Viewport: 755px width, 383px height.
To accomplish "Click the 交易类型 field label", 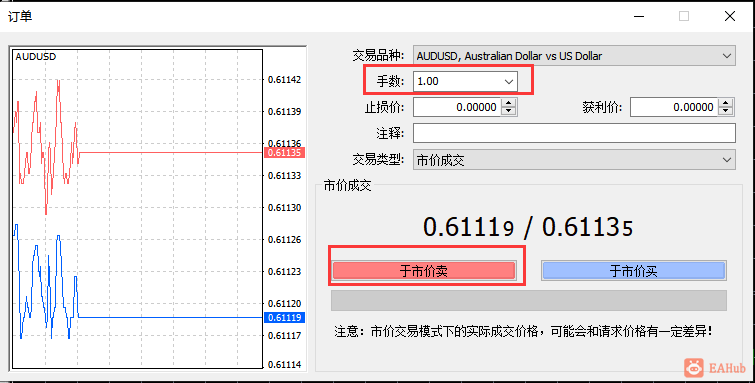I will tap(378, 159).
